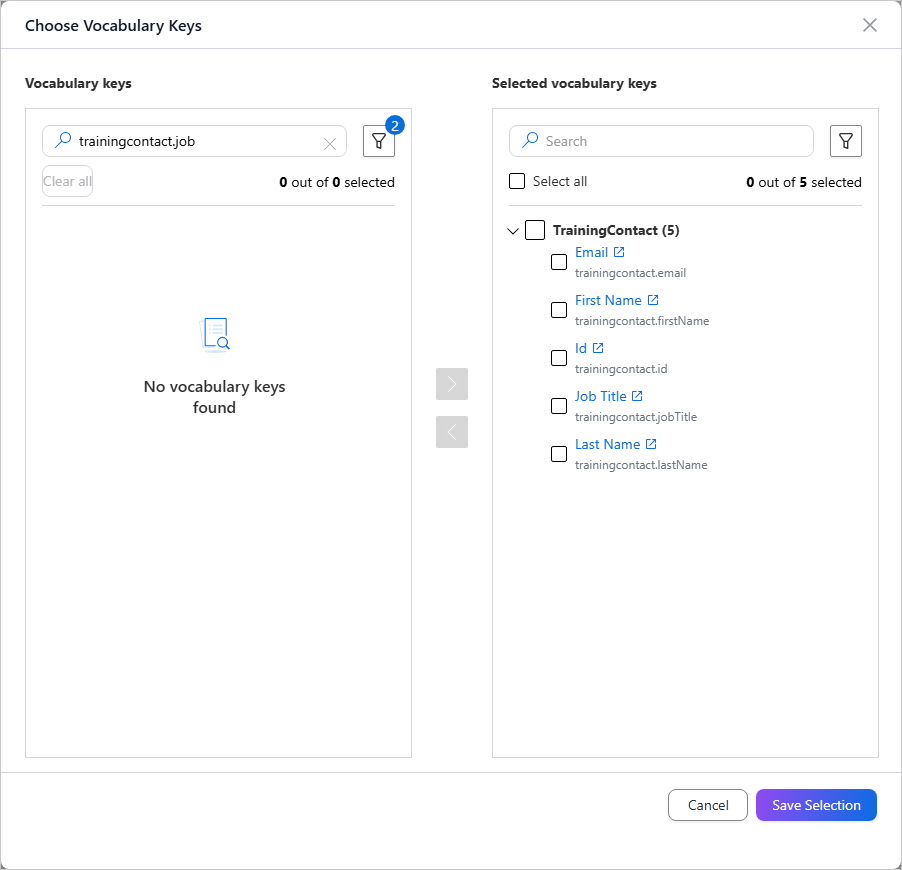Open Id key external link icon
This screenshot has height=870, width=902.
598,348
